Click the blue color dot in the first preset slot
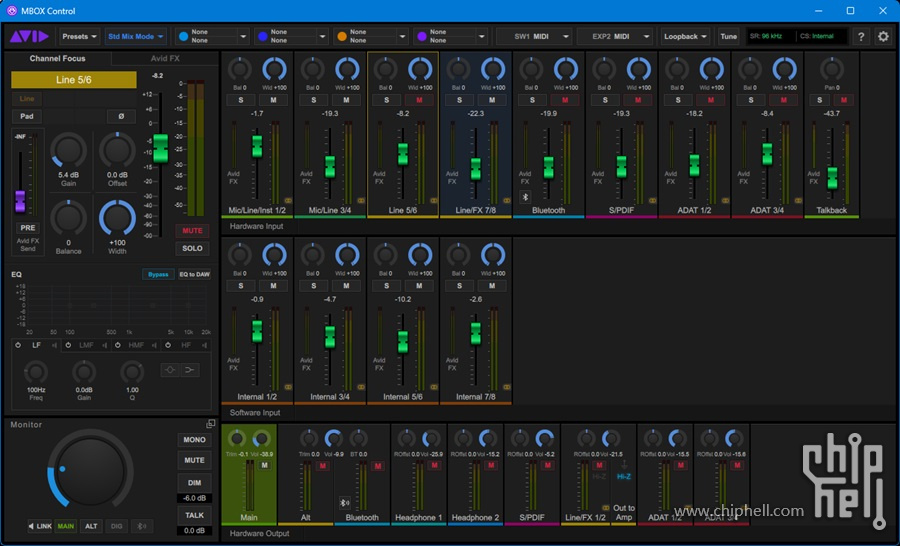 [184, 36]
